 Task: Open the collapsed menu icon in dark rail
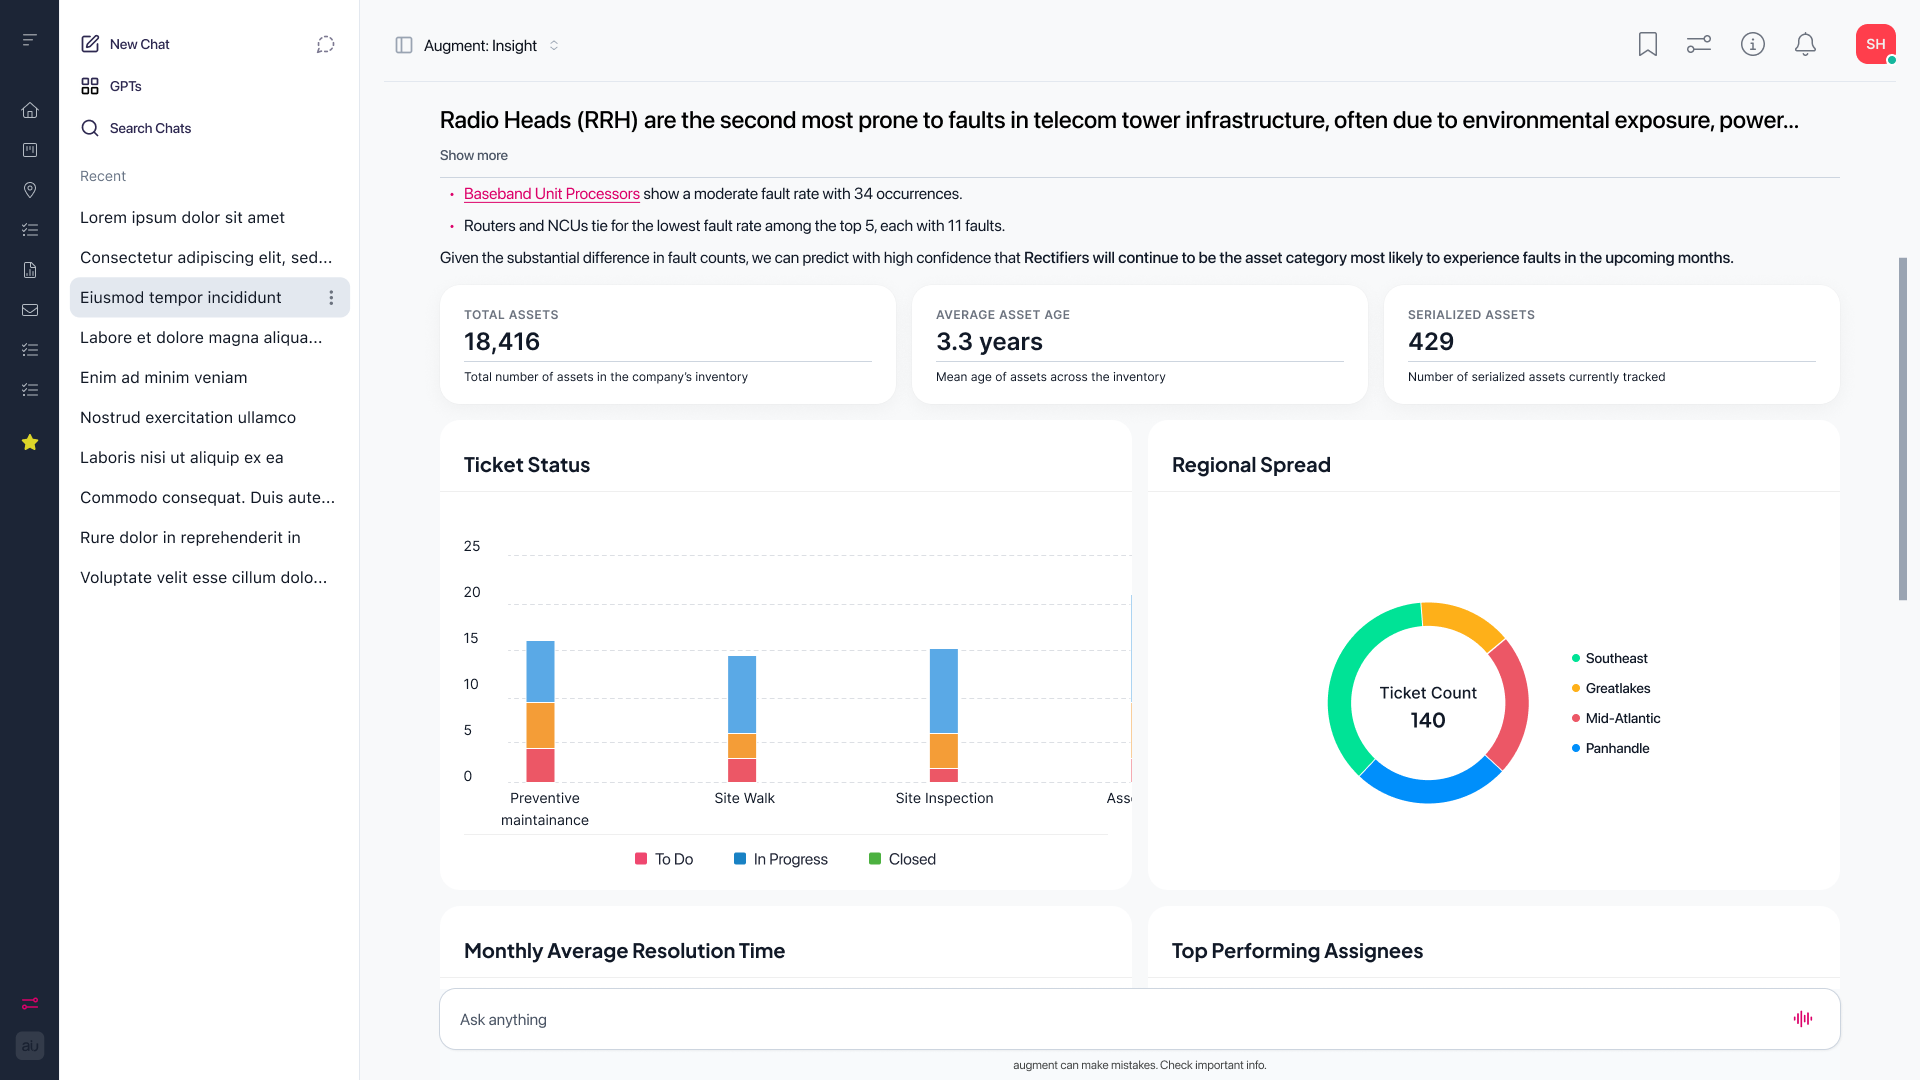point(30,40)
